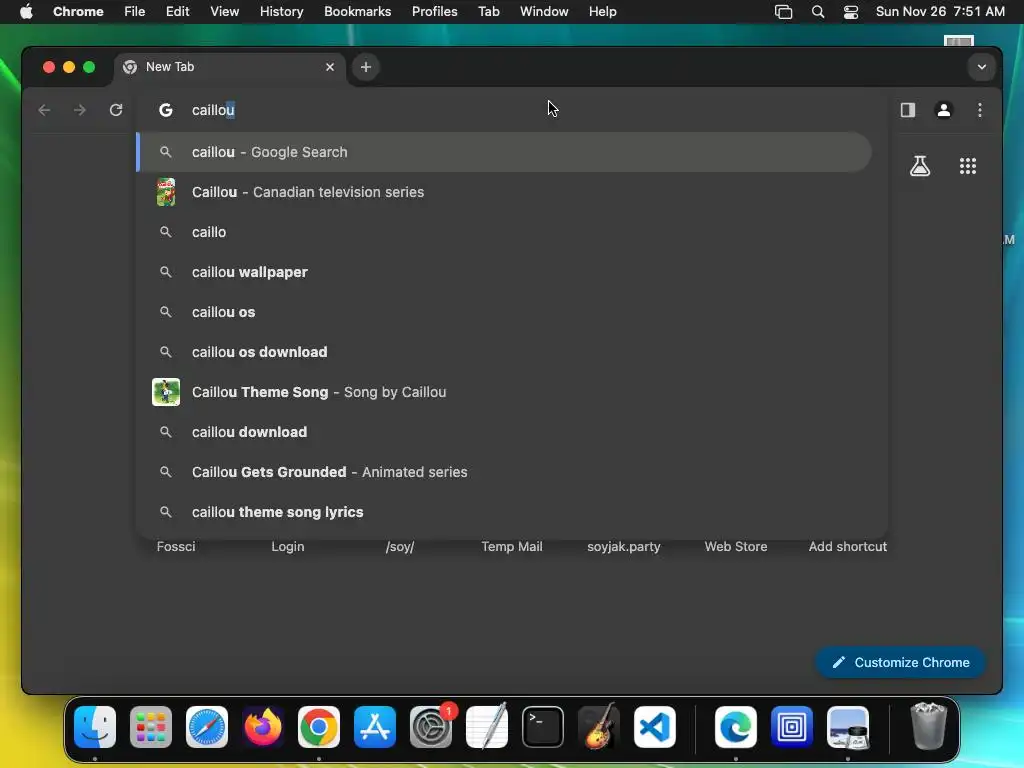The height and width of the screenshot is (768, 1024).
Task: Click the Chrome forward arrow
Action: coord(80,110)
